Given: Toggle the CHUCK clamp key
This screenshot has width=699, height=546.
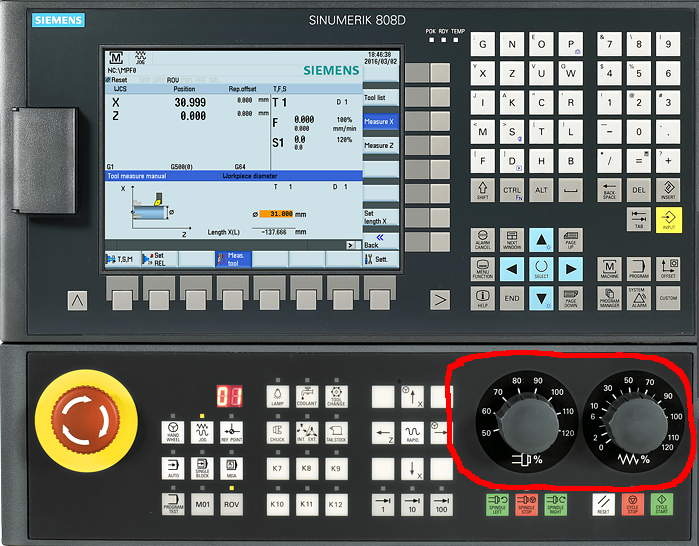Looking at the screenshot, I should tap(277, 432).
